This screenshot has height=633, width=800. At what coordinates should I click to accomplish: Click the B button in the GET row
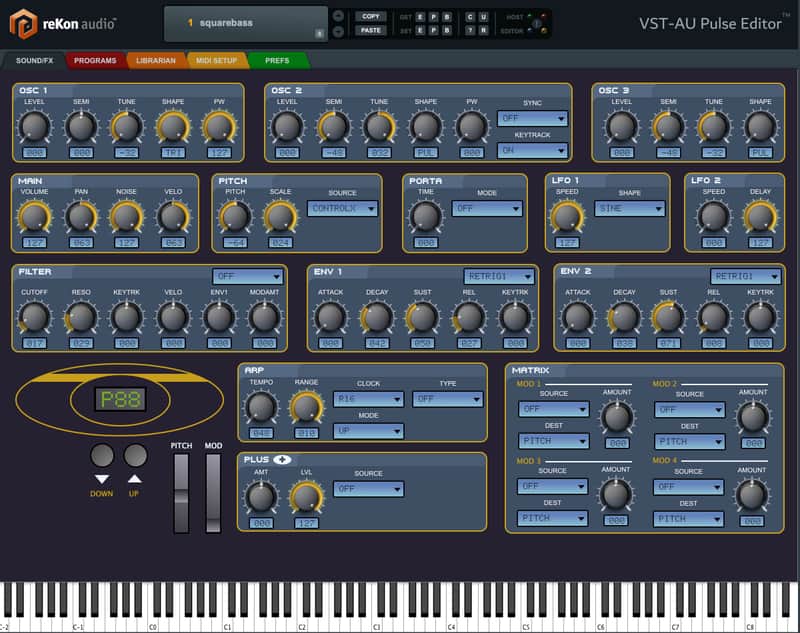(446, 17)
